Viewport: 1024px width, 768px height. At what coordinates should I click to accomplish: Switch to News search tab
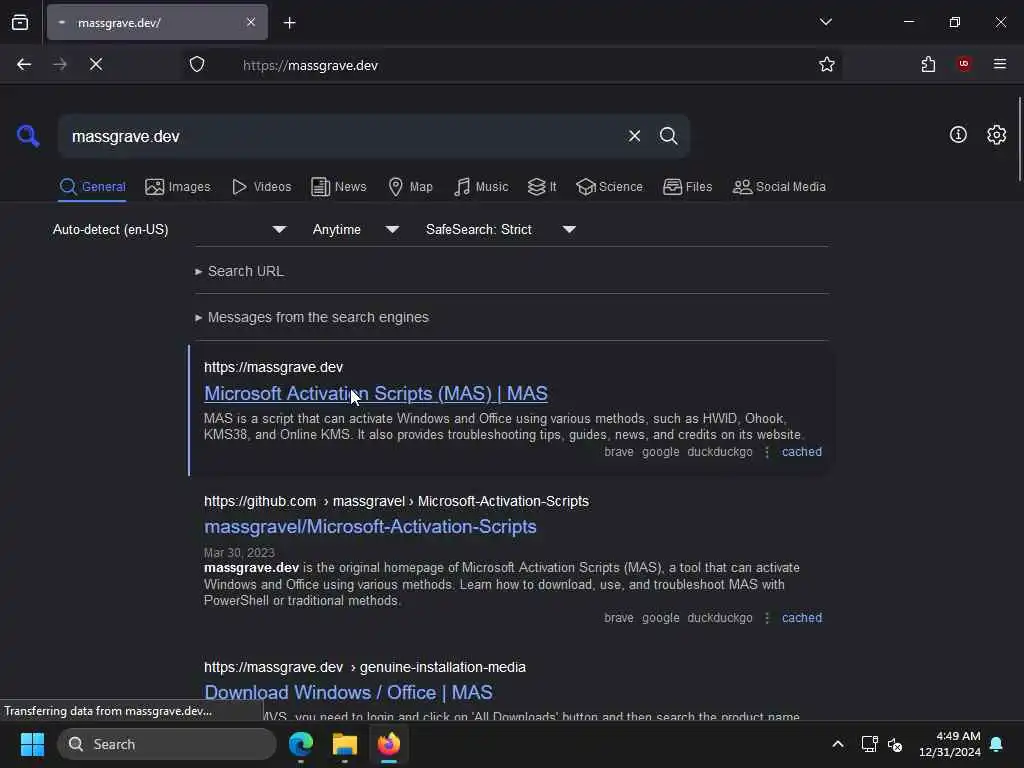[x=338, y=187]
